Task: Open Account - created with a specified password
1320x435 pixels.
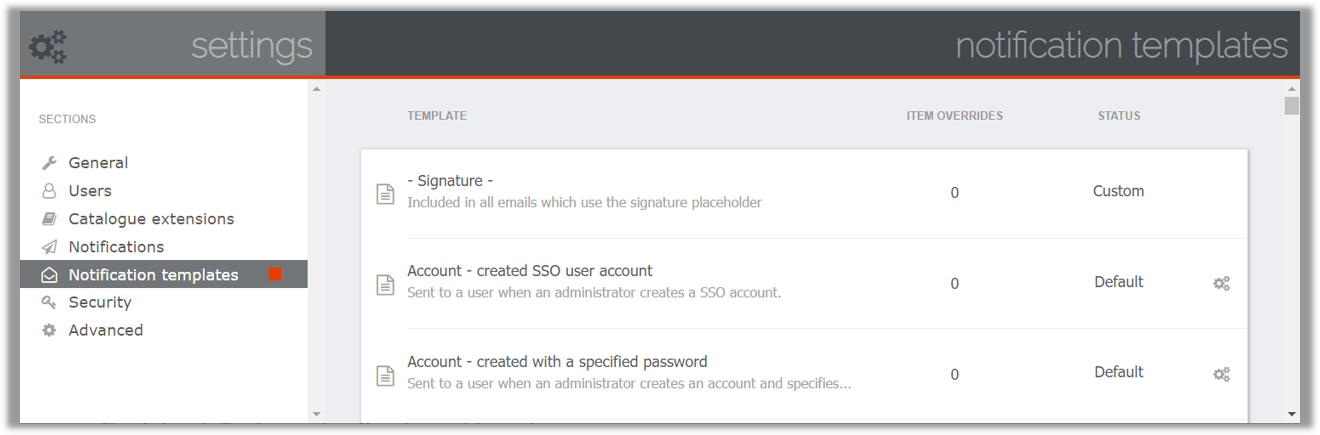Action: (557, 362)
